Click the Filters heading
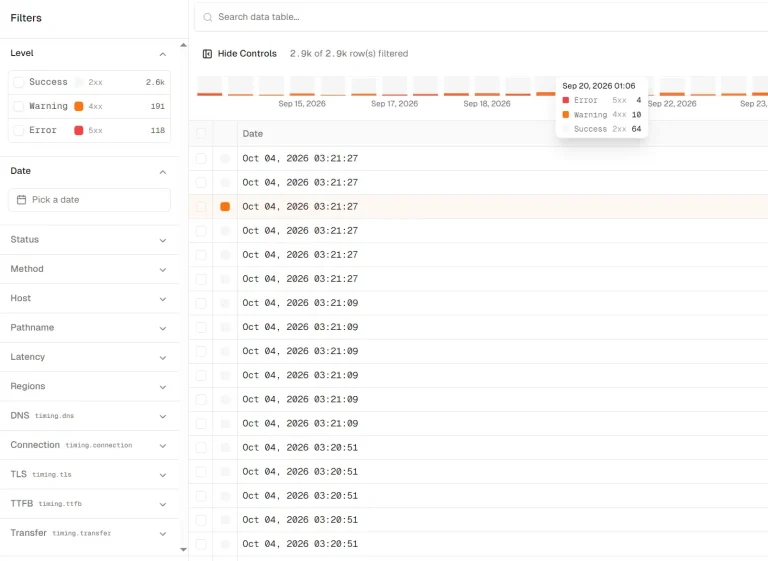768x561 pixels. (x=26, y=18)
